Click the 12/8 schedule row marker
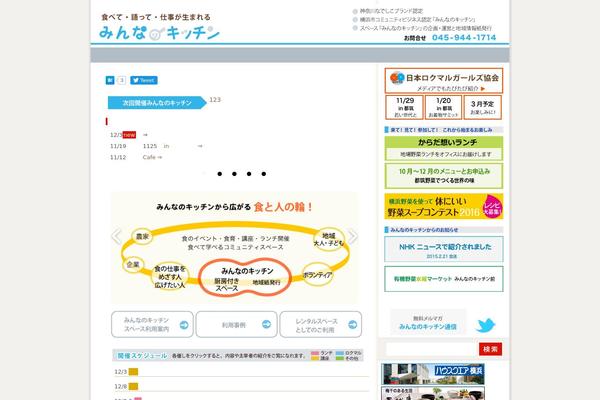 click(133, 387)
